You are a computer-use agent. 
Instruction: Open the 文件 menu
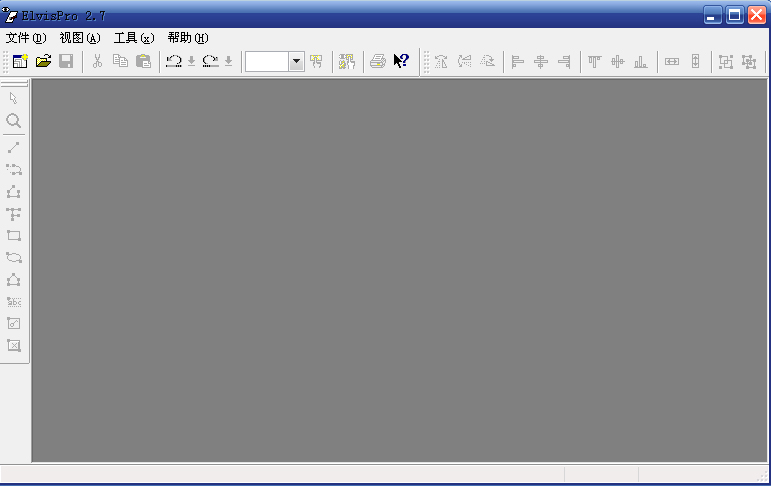pos(26,38)
